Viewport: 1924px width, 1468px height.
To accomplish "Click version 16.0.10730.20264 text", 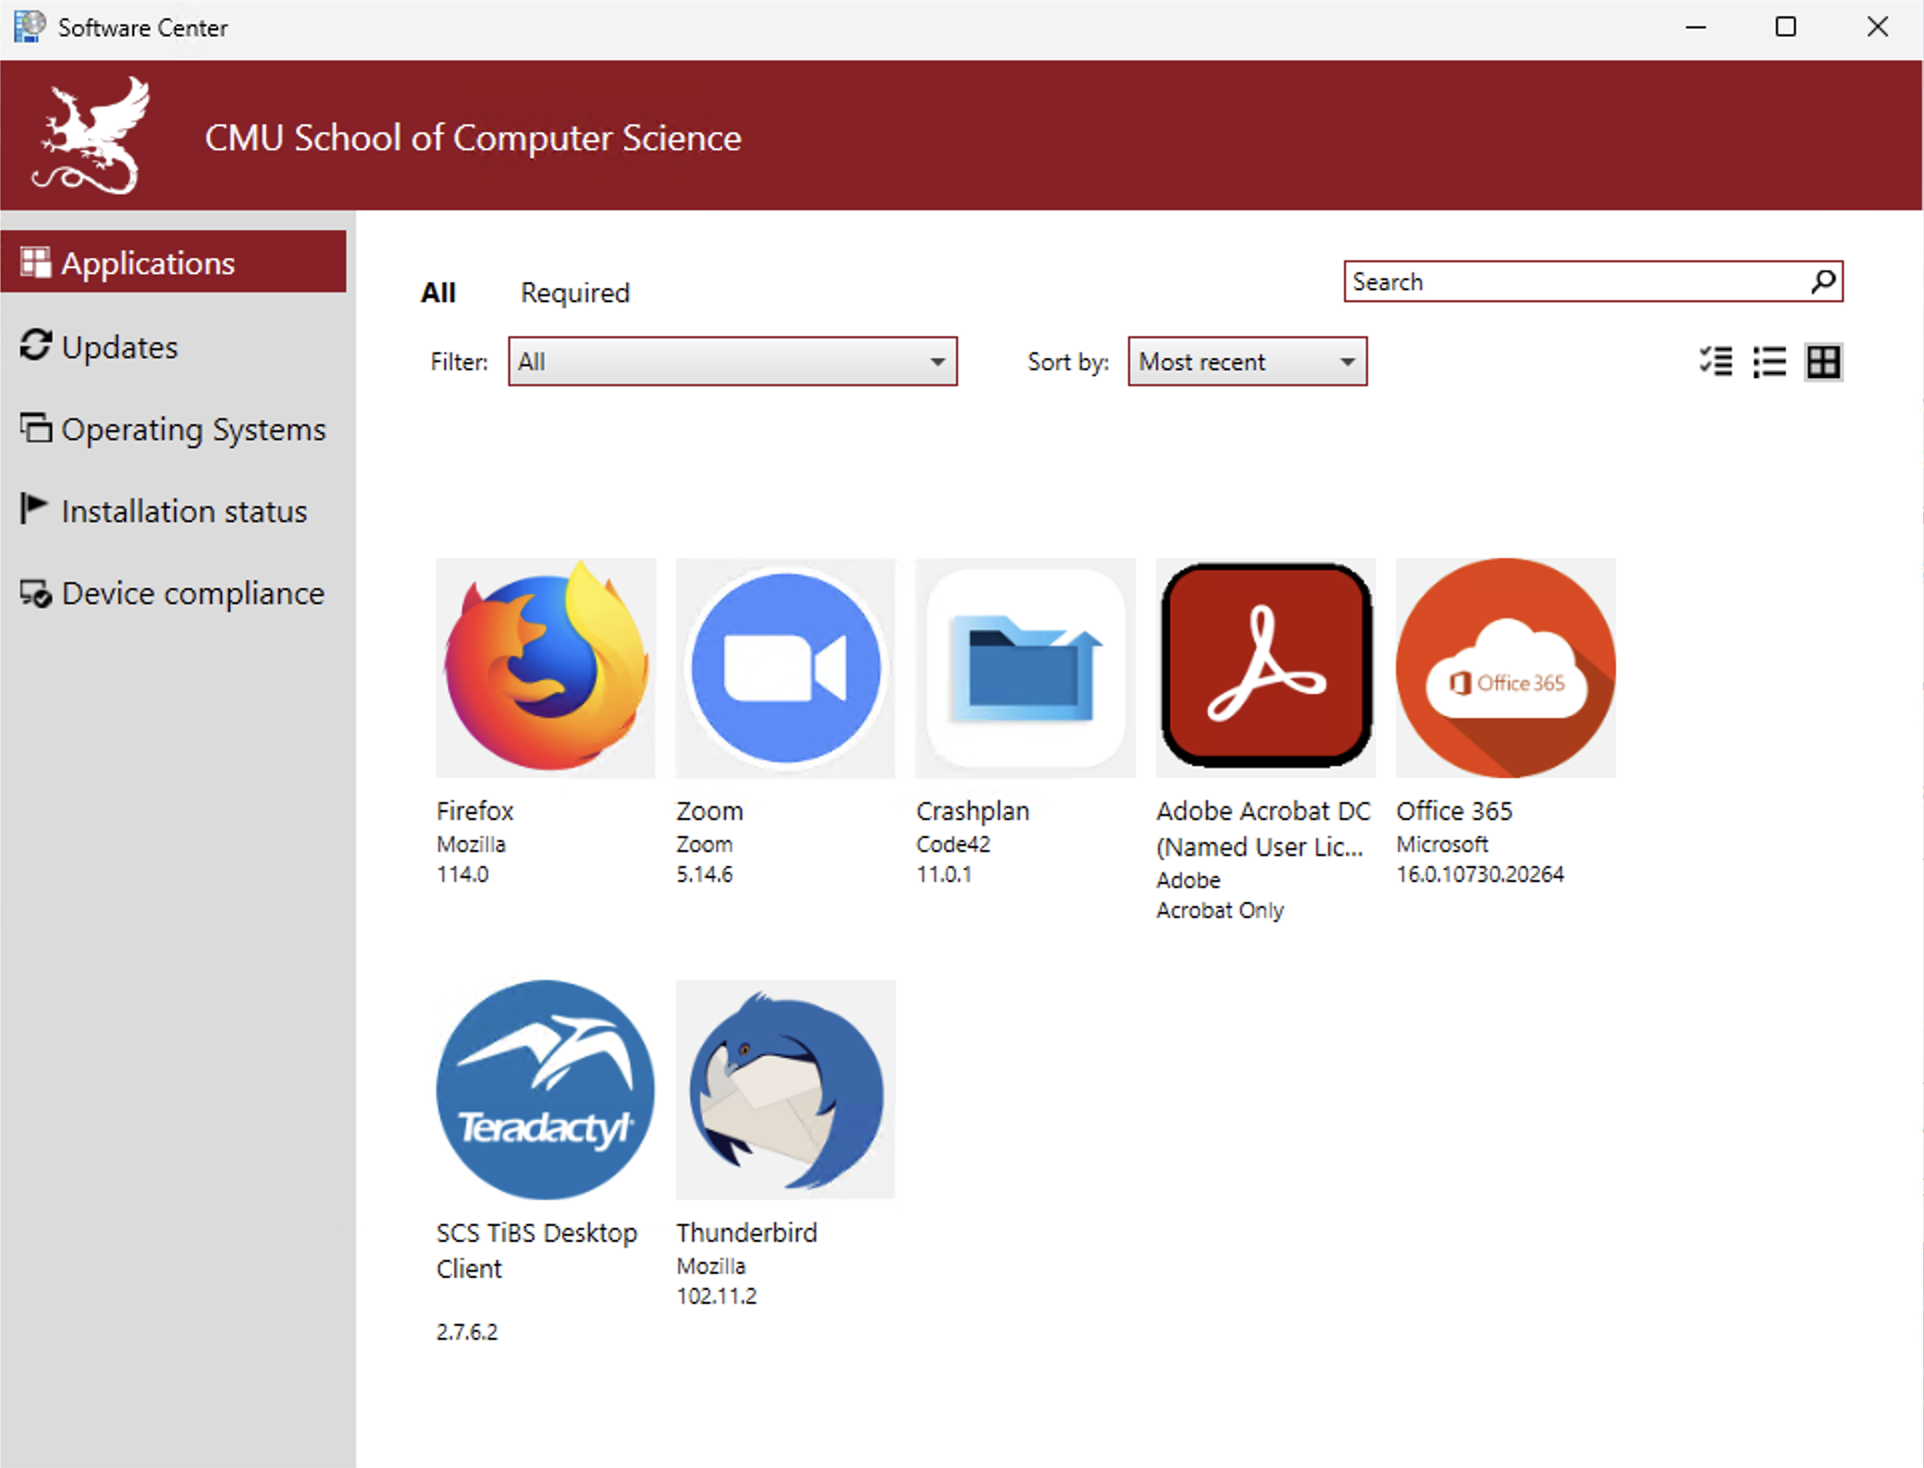I will tap(1480, 875).
